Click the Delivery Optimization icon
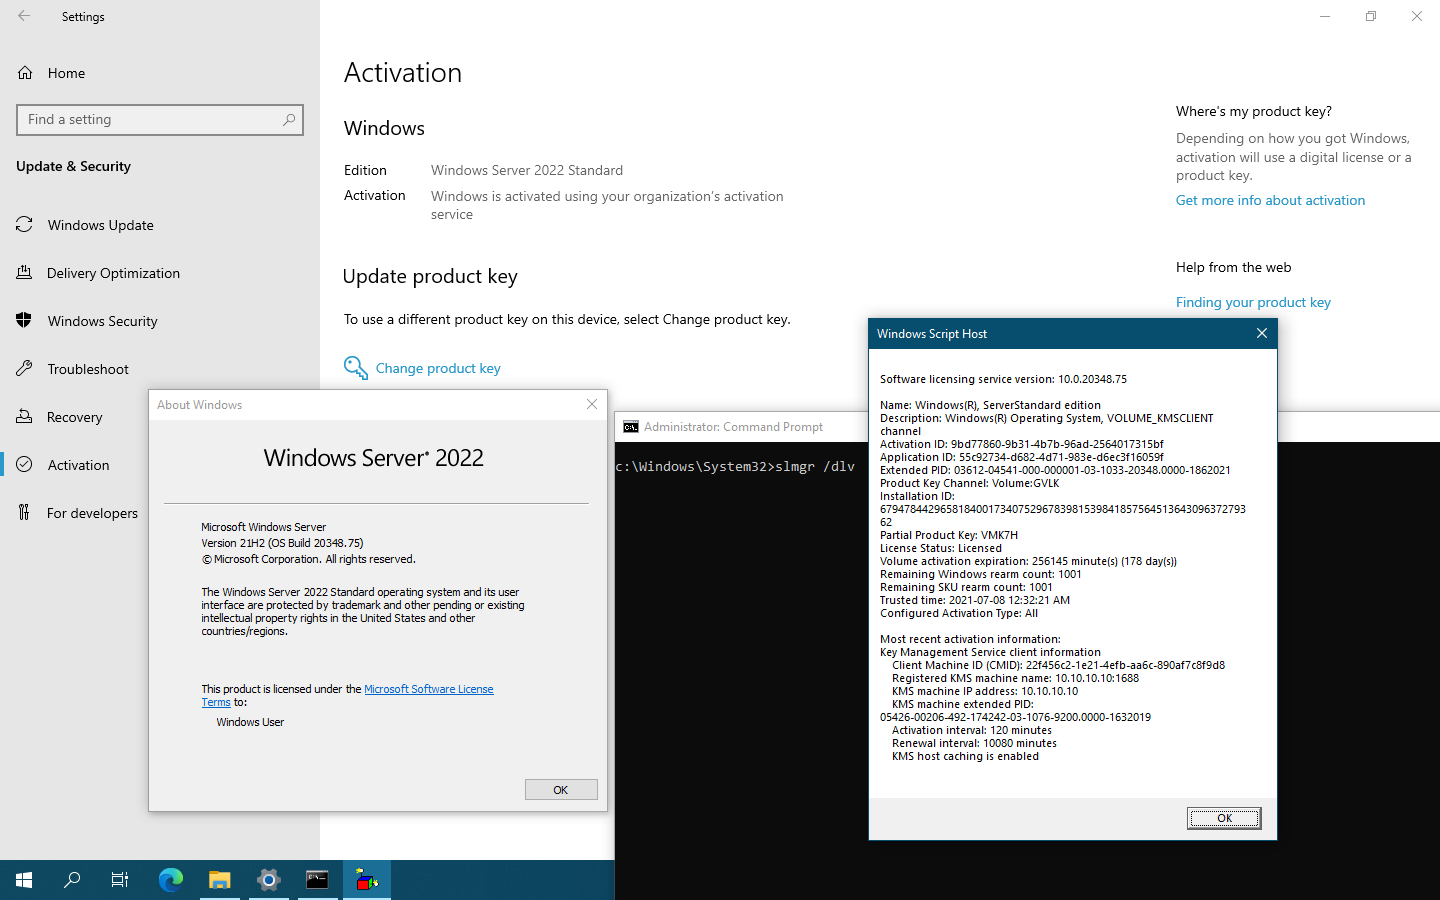Viewport: 1440px width, 900px height. pos(25,273)
